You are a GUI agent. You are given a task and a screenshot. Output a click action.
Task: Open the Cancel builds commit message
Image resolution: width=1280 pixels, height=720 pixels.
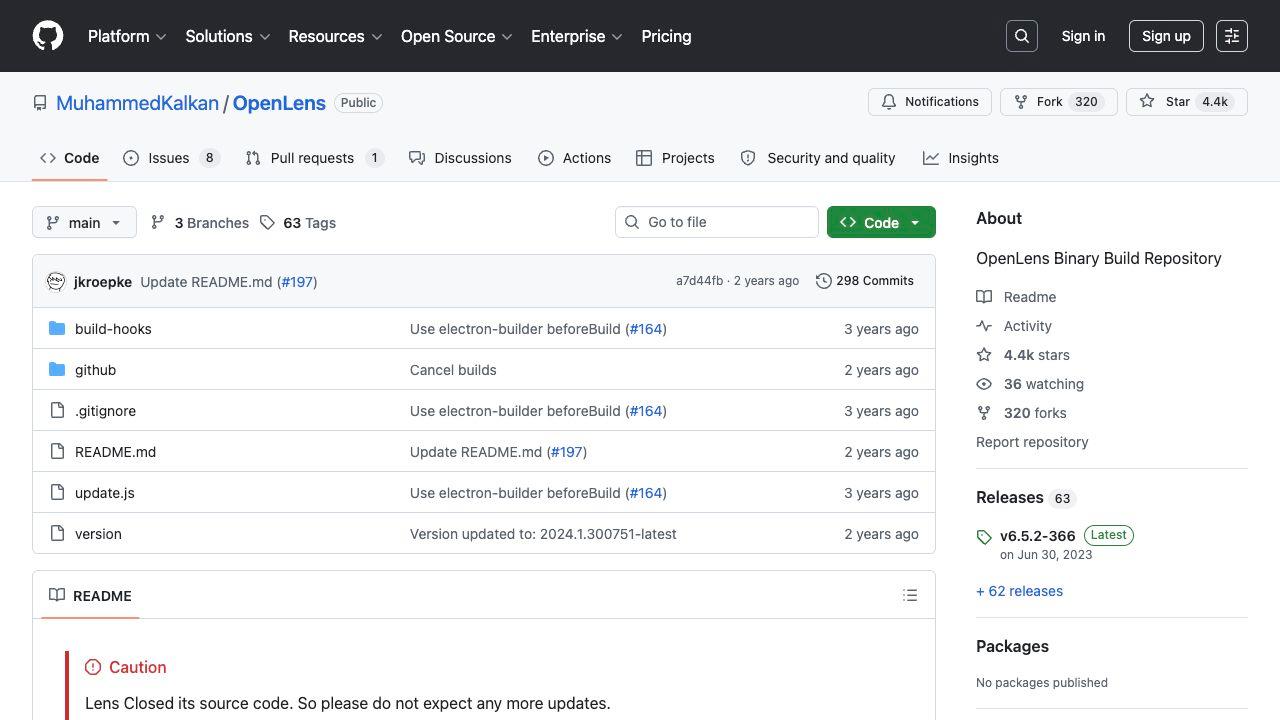point(453,370)
